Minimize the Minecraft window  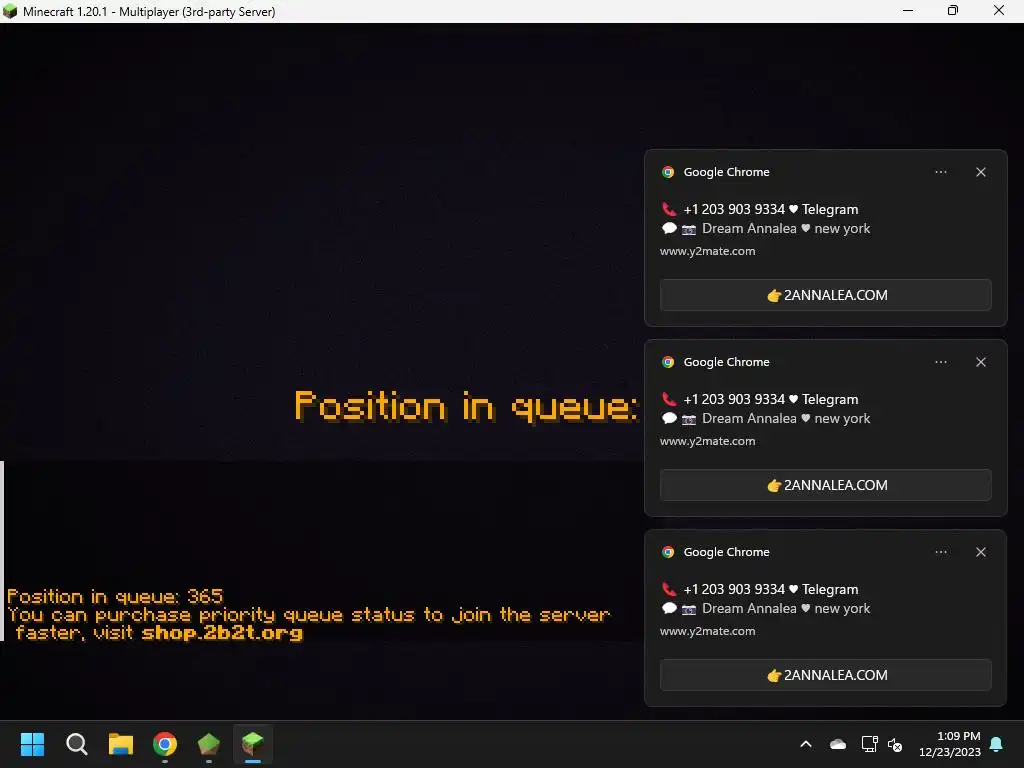(x=908, y=10)
